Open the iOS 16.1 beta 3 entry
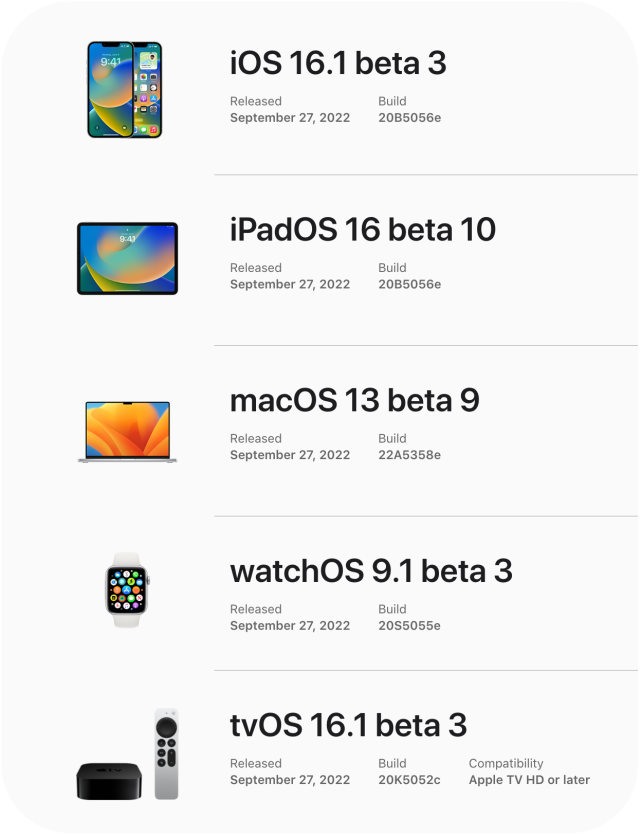Viewport: 641px width, 837px height. click(x=339, y=63)
